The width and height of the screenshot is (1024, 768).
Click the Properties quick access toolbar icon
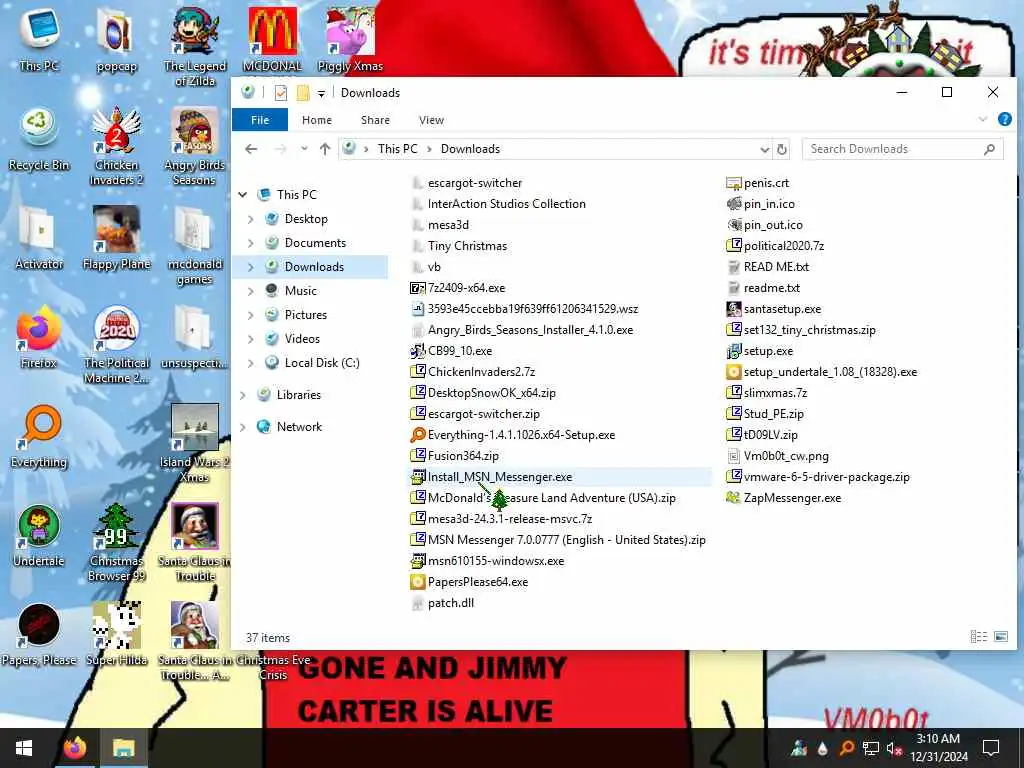pos(281,93)
